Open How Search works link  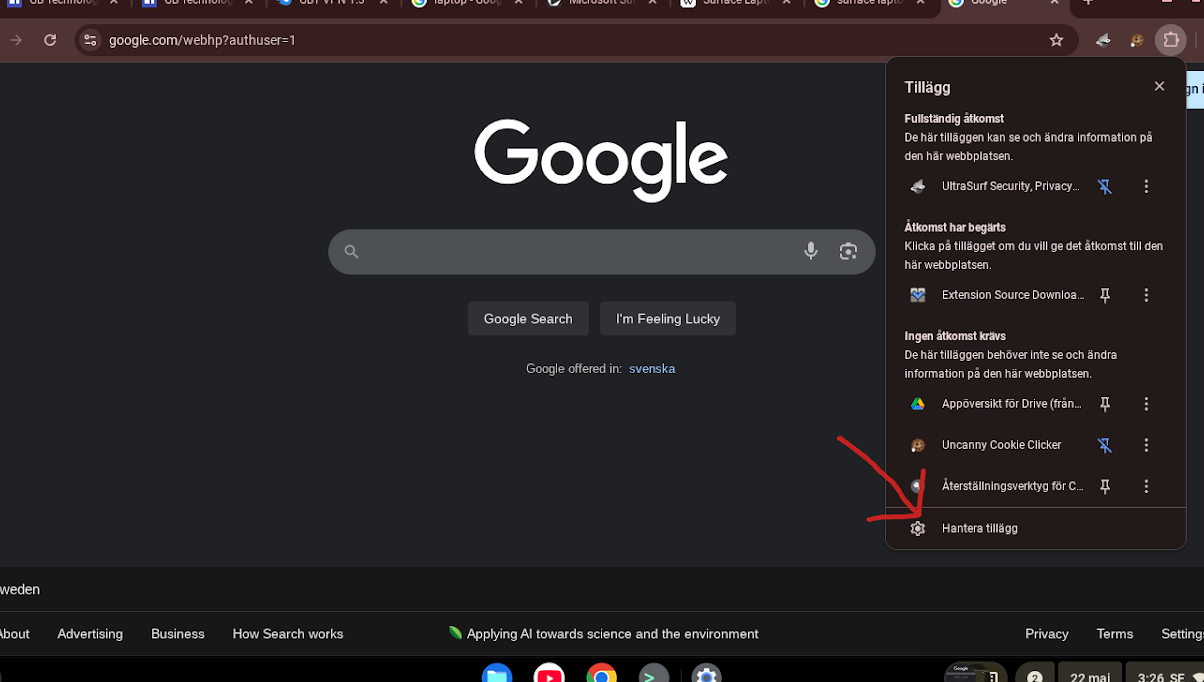288,634
